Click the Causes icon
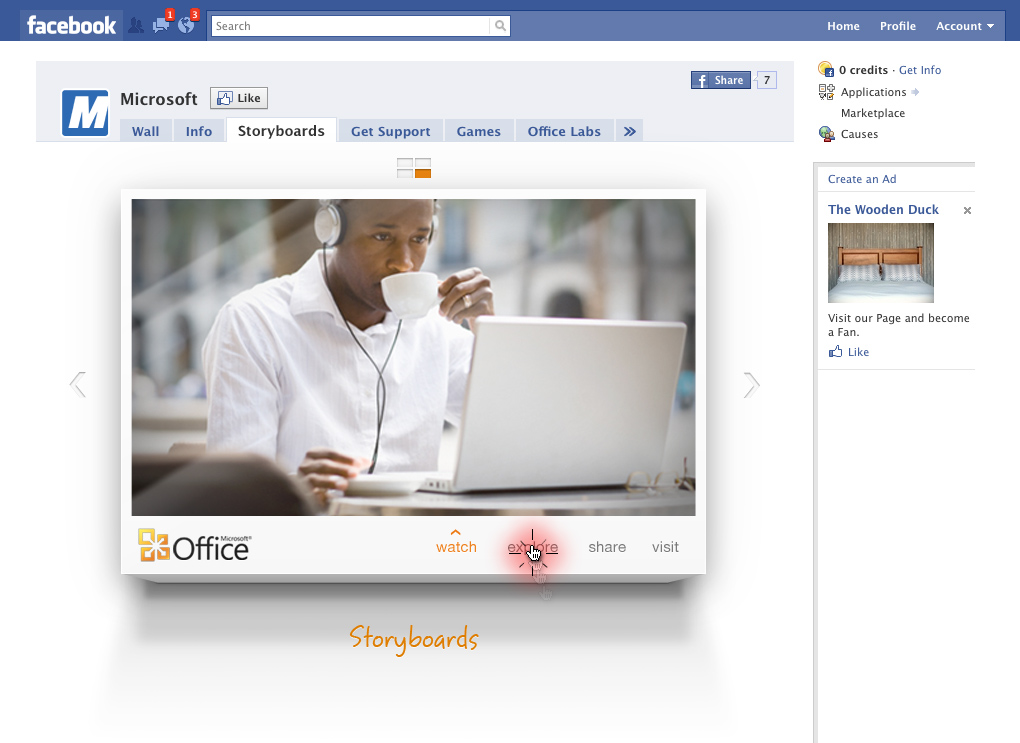 [x=826, y=133]
